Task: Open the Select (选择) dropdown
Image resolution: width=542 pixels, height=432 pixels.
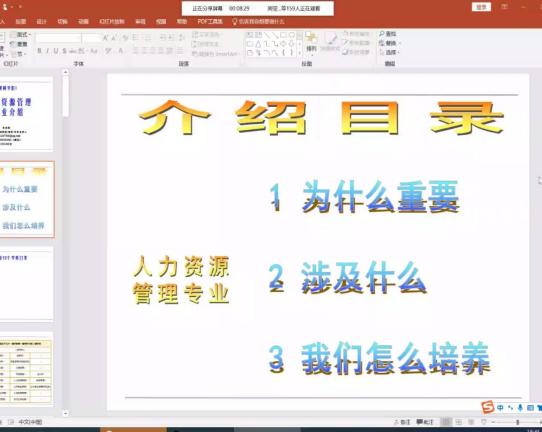Action: (390, 53)
